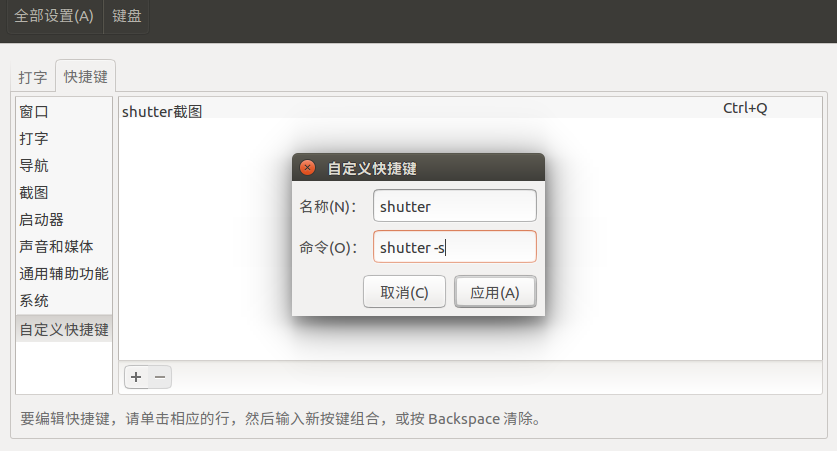Image resolution: width=837 pixels, height=451 pixels.
Task: Click the 命令(O) input field
Action: [455, 247]
